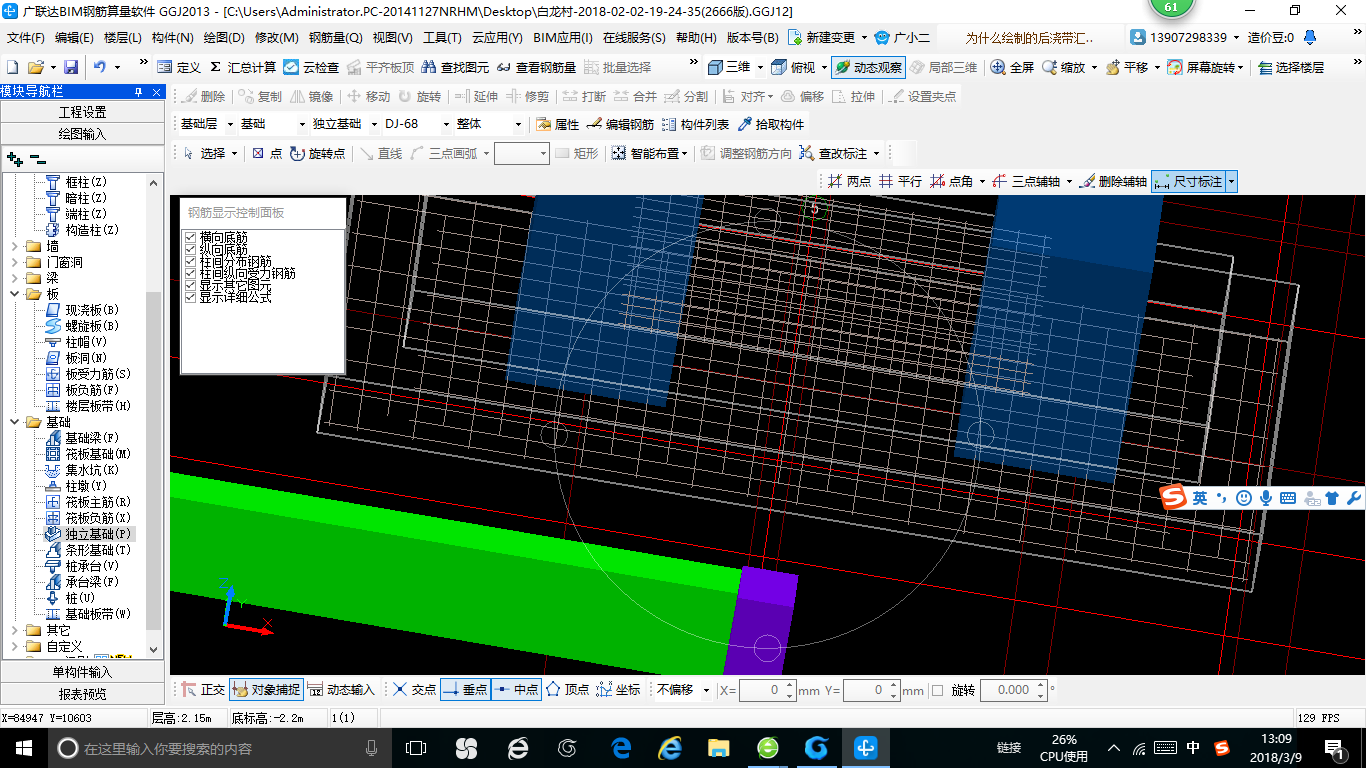The width and height of the screenshot is (1366, 768).
Task: Click 屏幕旋转 screen rotate tool
Action: pyautogui.click(x=1201, y=67)
